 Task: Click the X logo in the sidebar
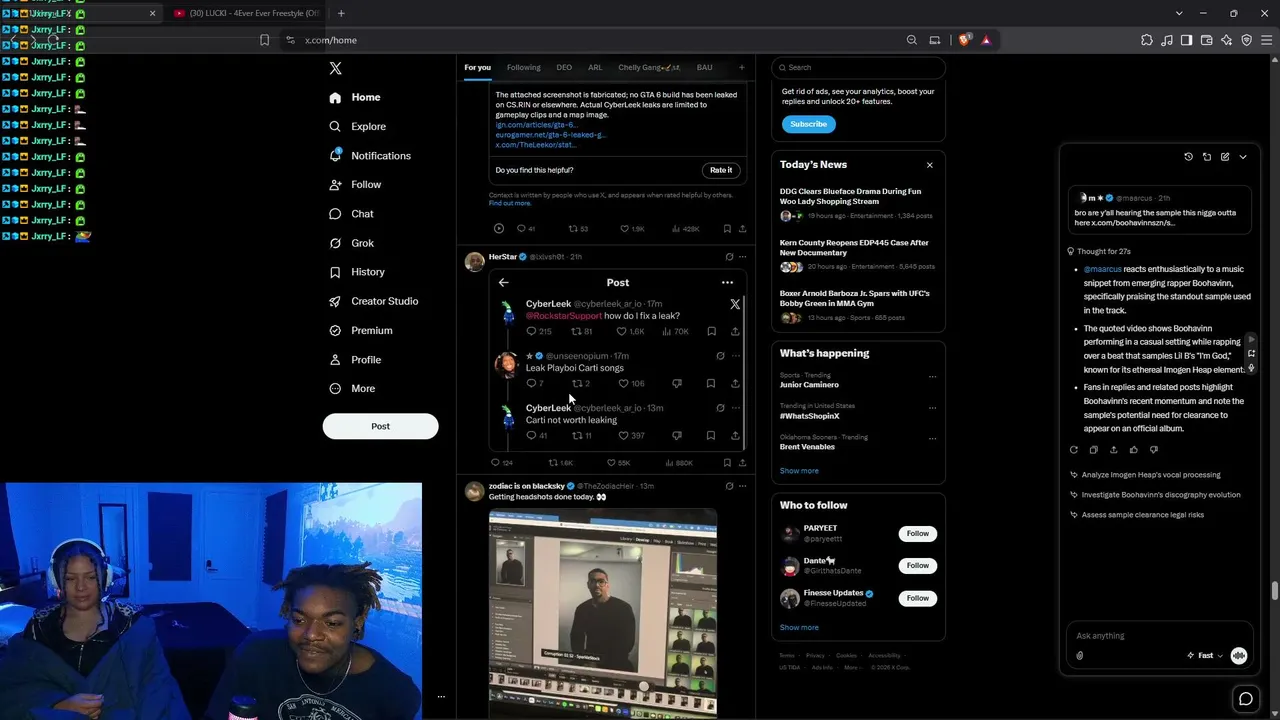coord(335,68)
